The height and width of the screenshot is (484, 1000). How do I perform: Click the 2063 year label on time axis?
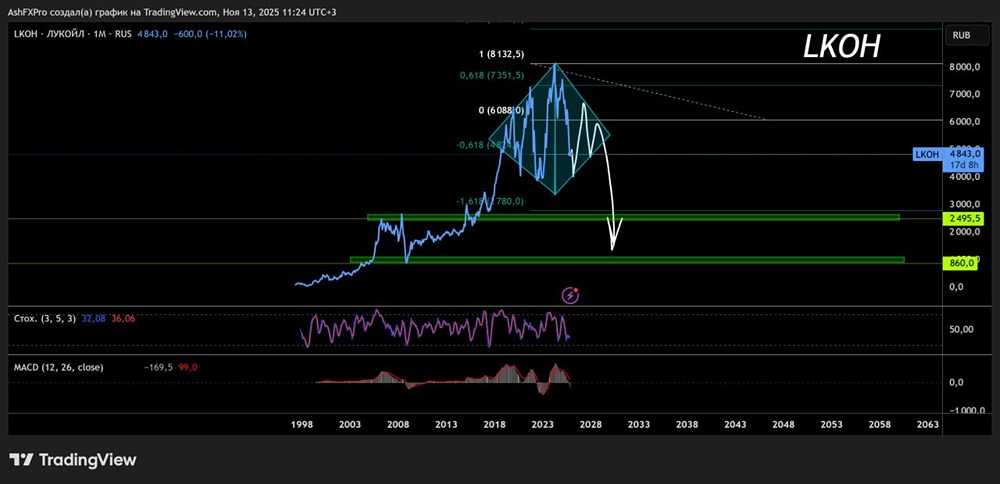[x=927, y=425]
